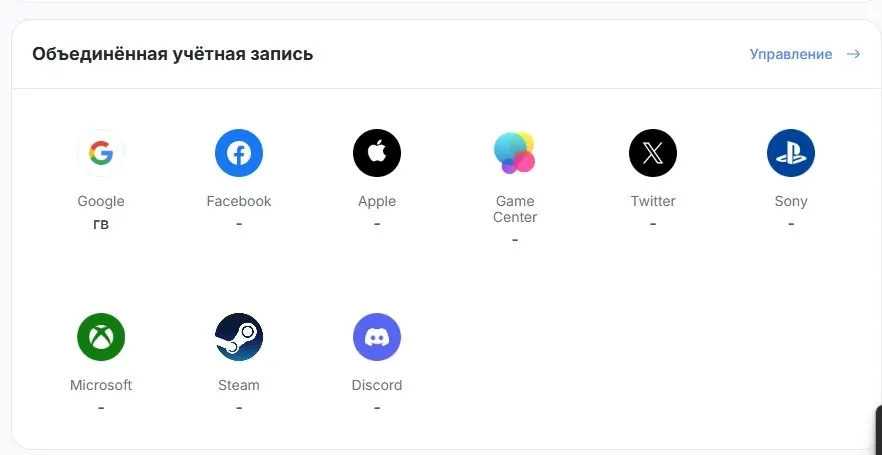The width and height of the screenshot is (882, 455).
Task: Select the Twitter label text
Action: click(653, 201)
